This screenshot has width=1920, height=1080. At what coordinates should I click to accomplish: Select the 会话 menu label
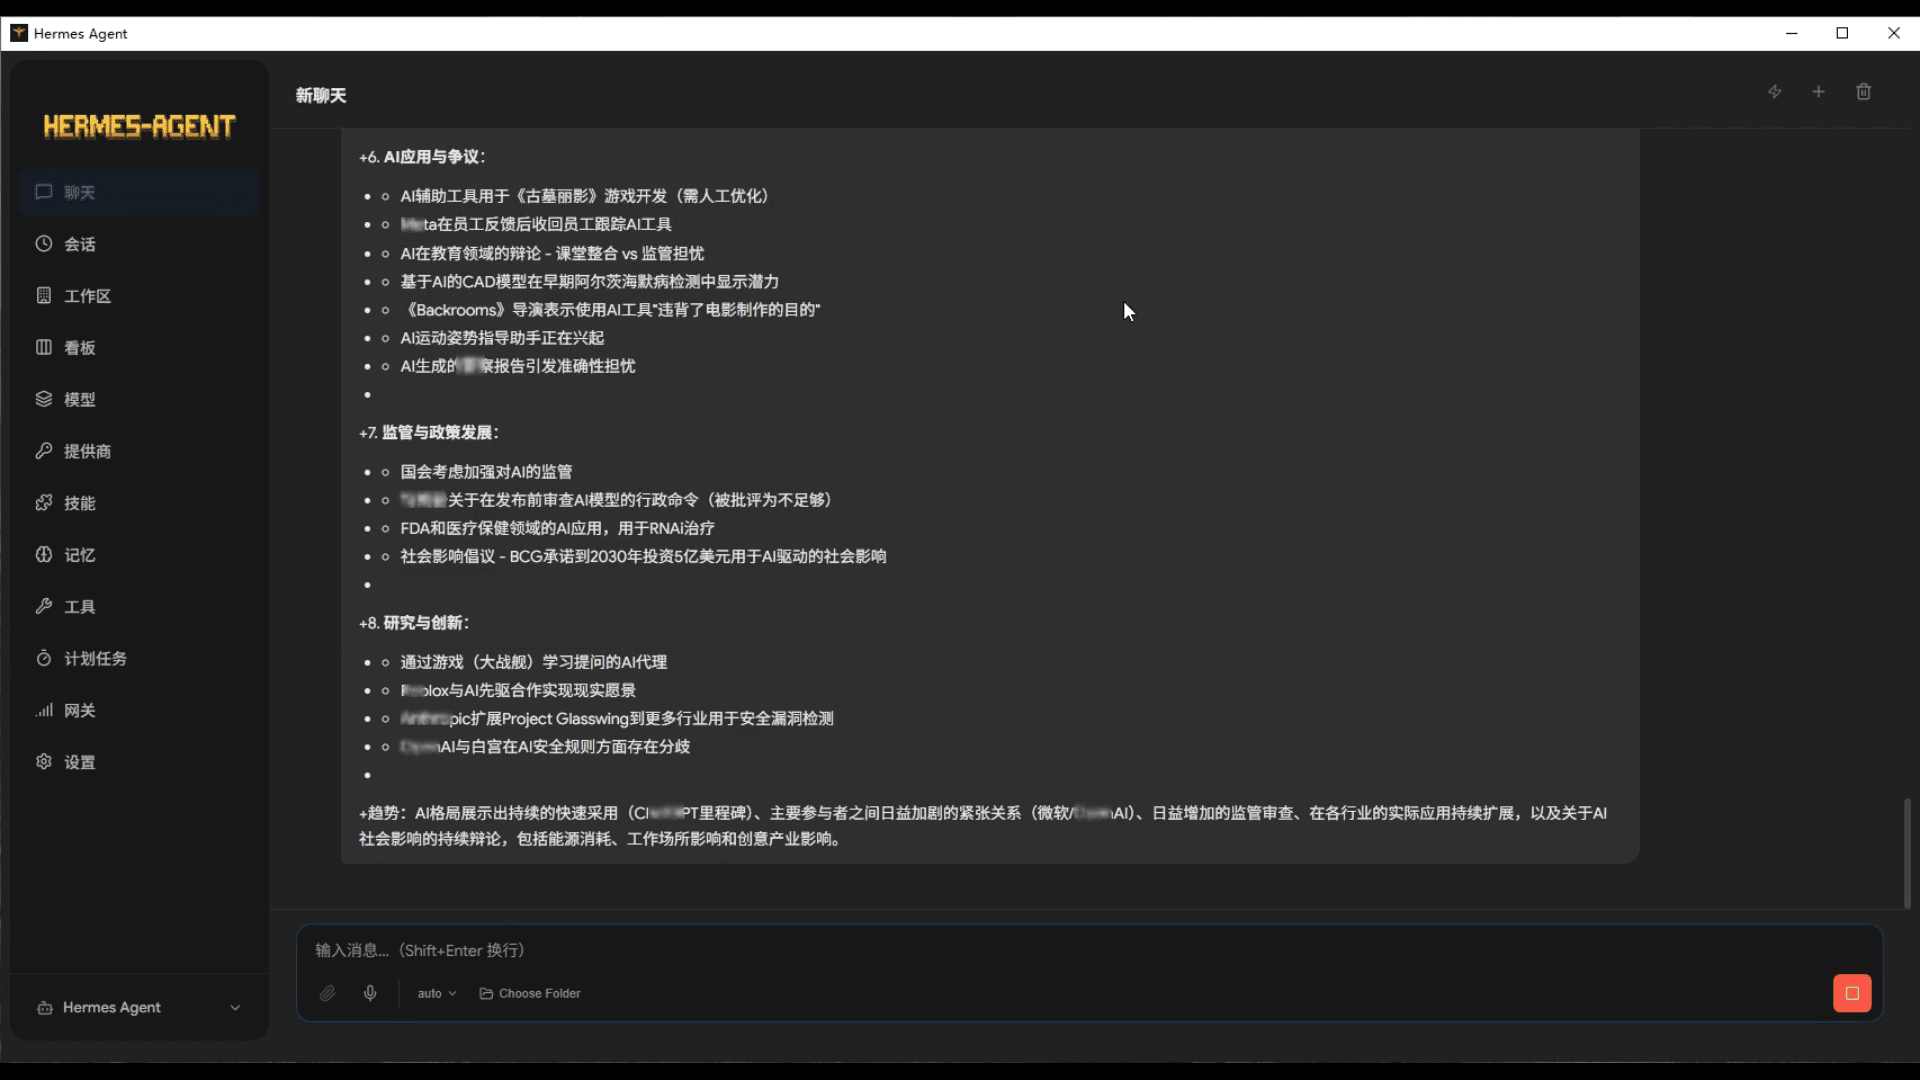click(80, 244)
